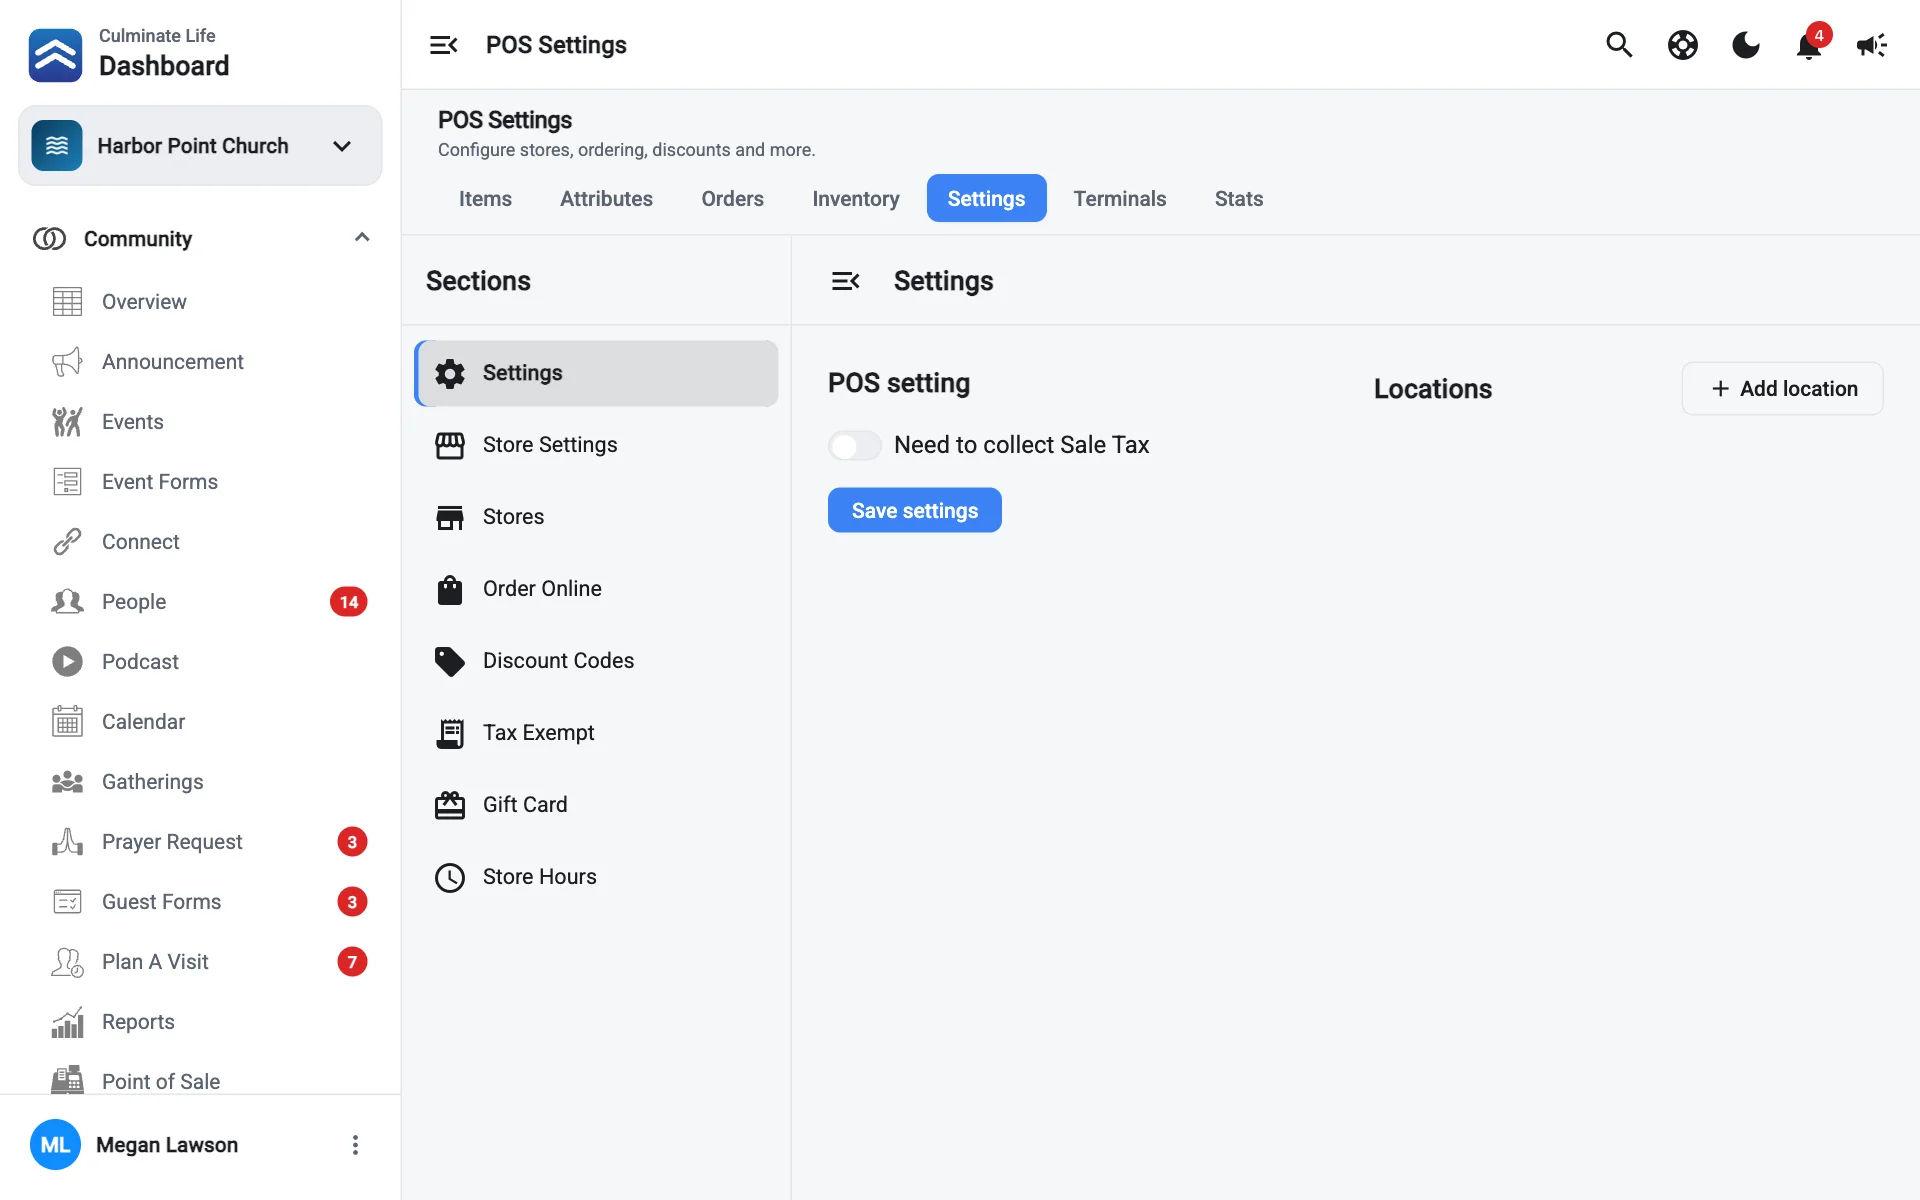The image size is (1920, 1200).
Task: Click the Podcast play icon in sidebar
Action: pyautogui.click(x=67, y=661)
